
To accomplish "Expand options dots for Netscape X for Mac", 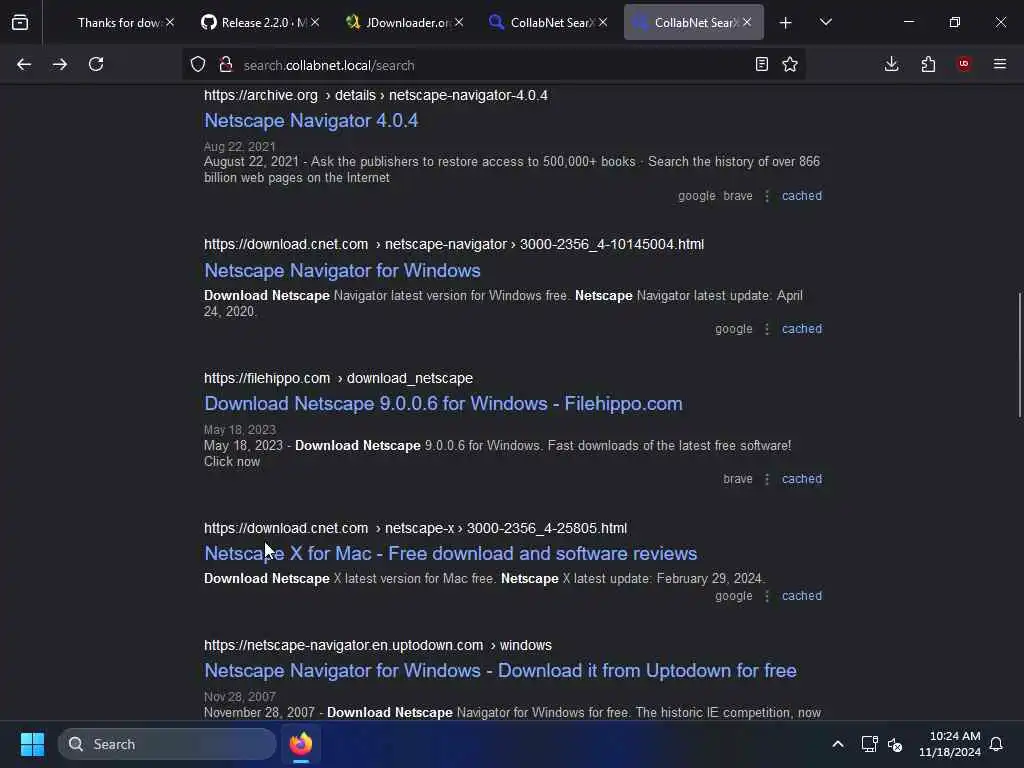I will point(767,596).
